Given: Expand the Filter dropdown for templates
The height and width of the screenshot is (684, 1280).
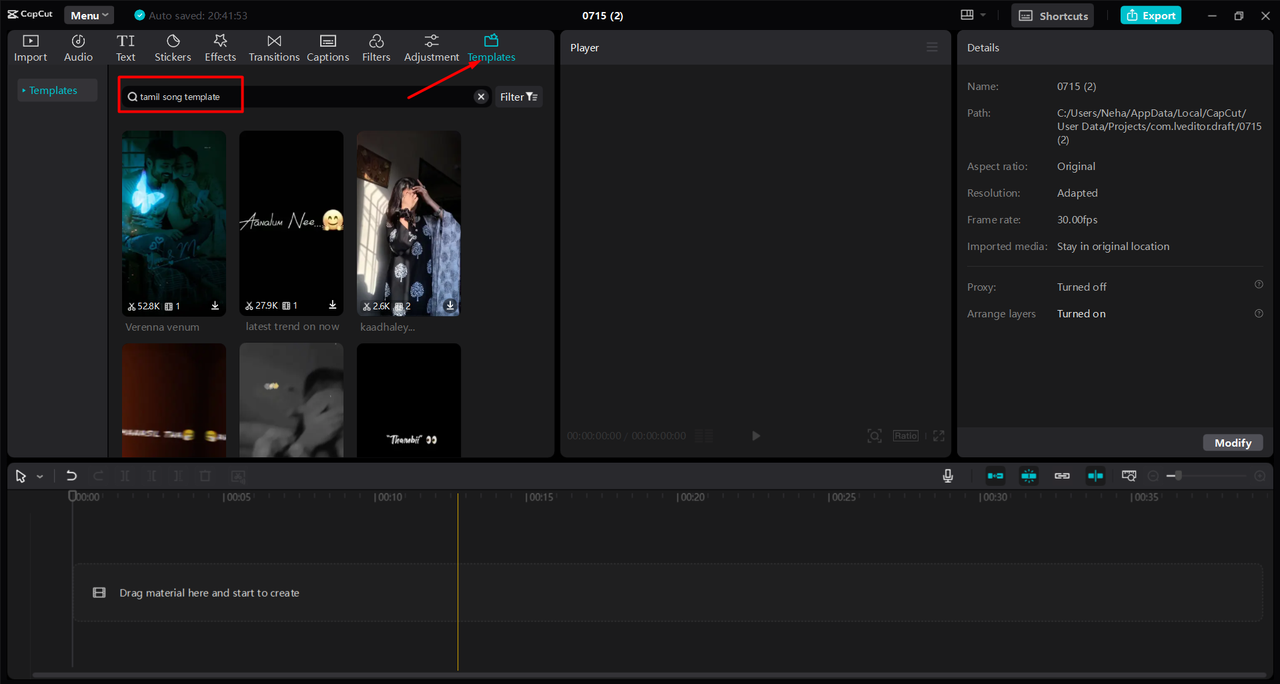Looking at the screenshot, I should (x=519, y=97).
